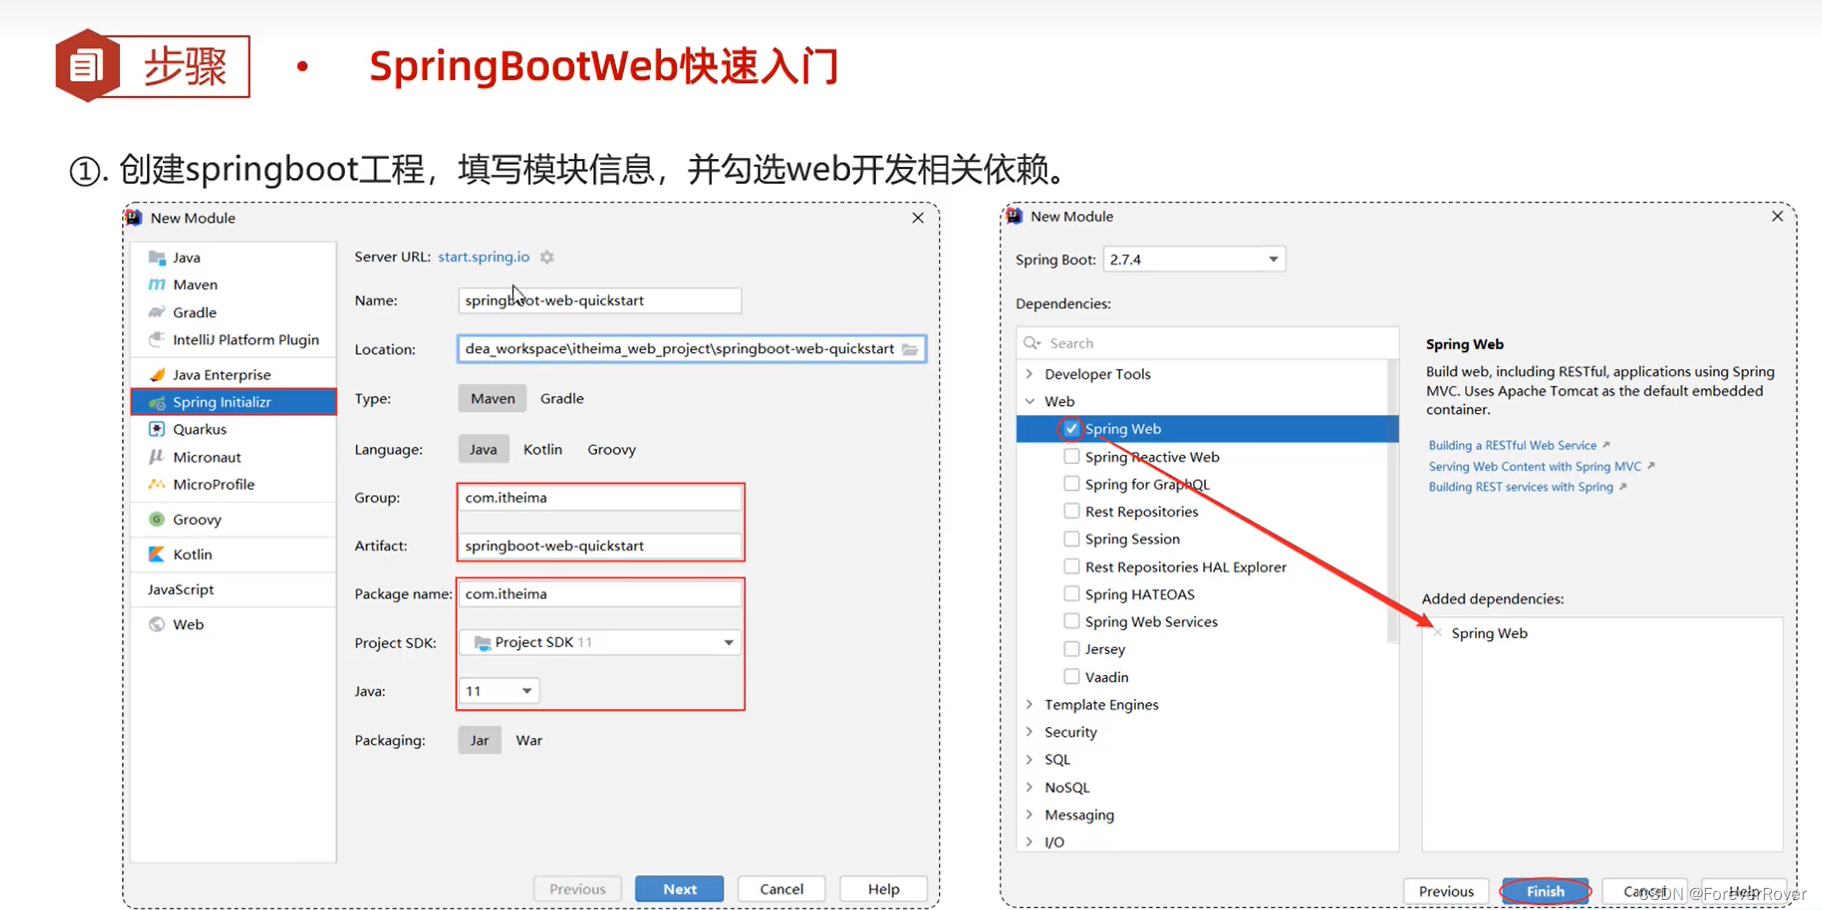The image size is (1822, 910).
Task: Click dependencies list vertical scrollbar
Action: (x=1393, y=500)
